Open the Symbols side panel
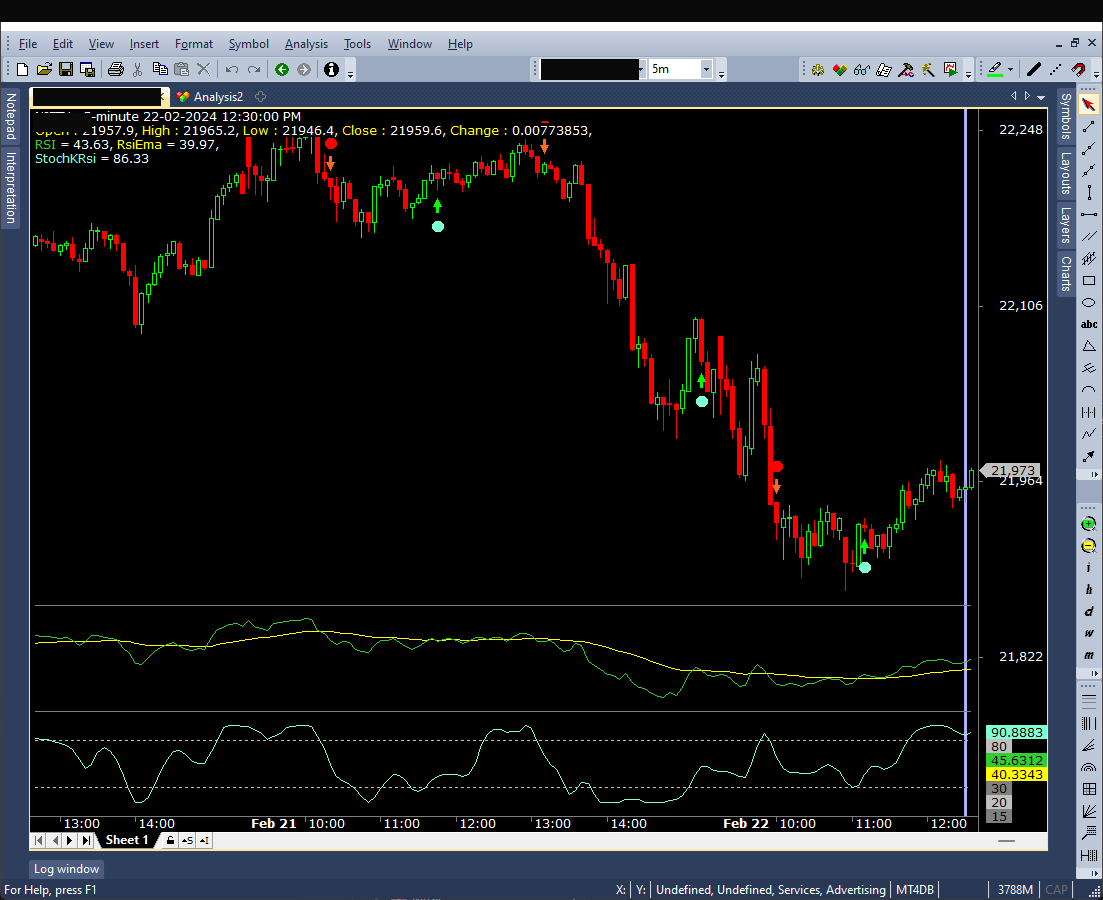The height and width of the screenshot is (900, 1103). click(x=1066, y=117)
